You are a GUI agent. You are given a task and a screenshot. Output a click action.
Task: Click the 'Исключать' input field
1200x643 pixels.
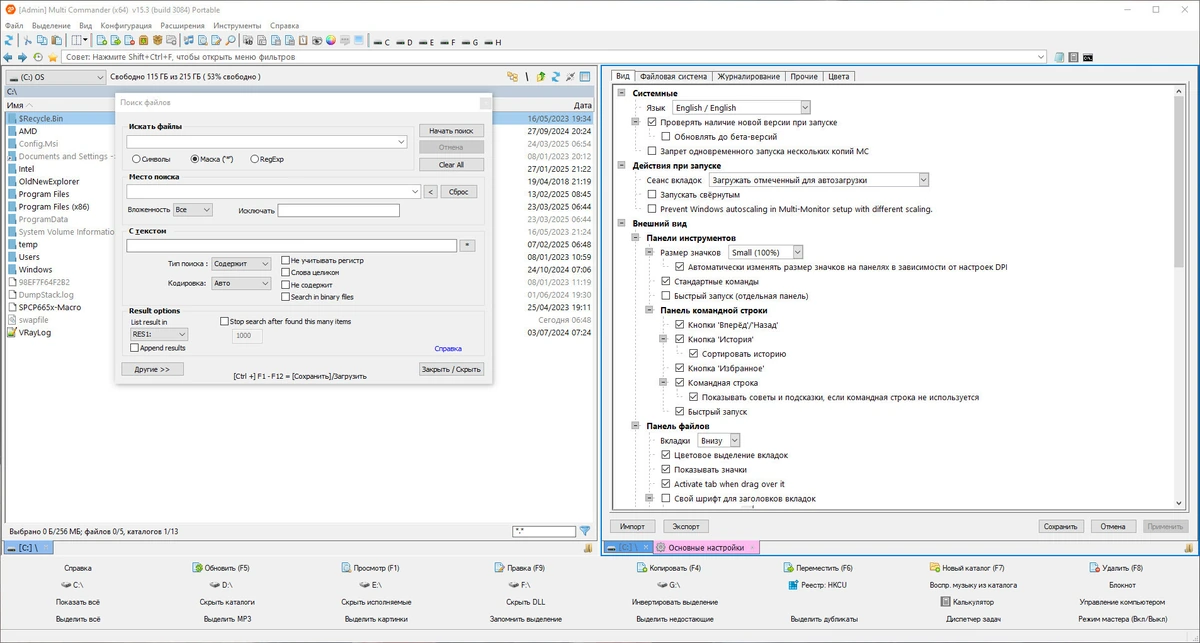coord(338,210)
